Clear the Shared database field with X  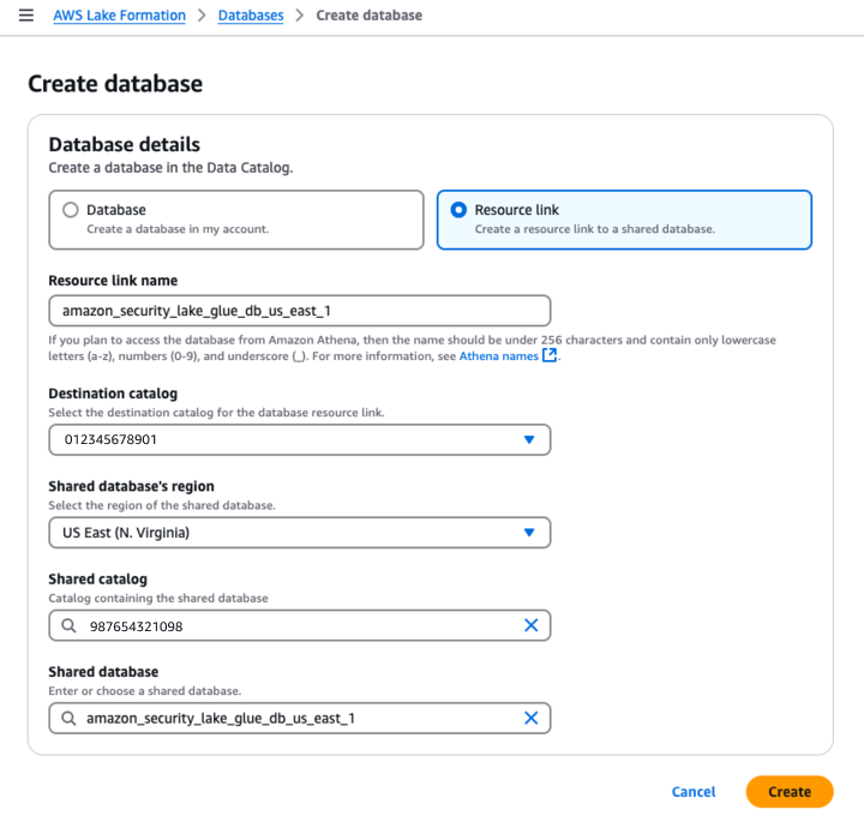[x=531, y=718]
